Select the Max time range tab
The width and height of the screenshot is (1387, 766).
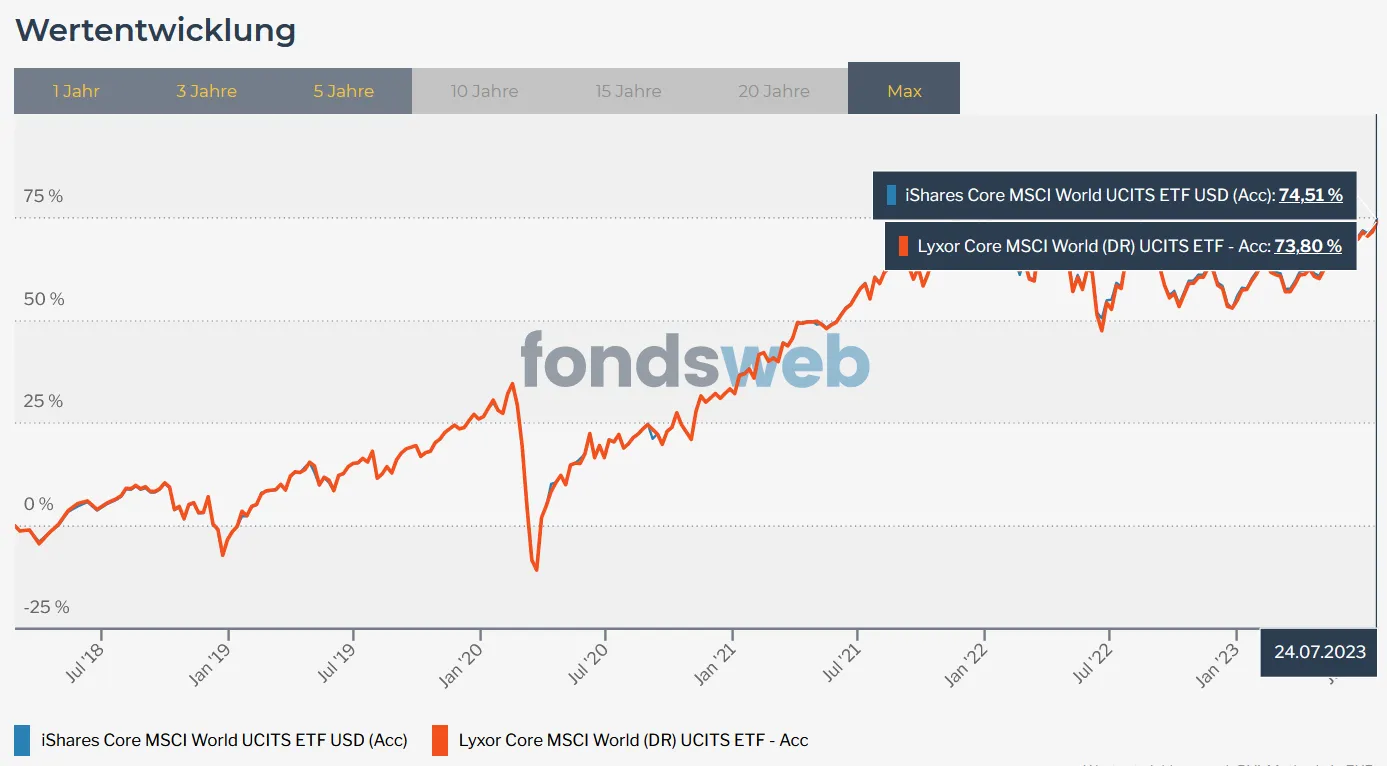point(904,89)
